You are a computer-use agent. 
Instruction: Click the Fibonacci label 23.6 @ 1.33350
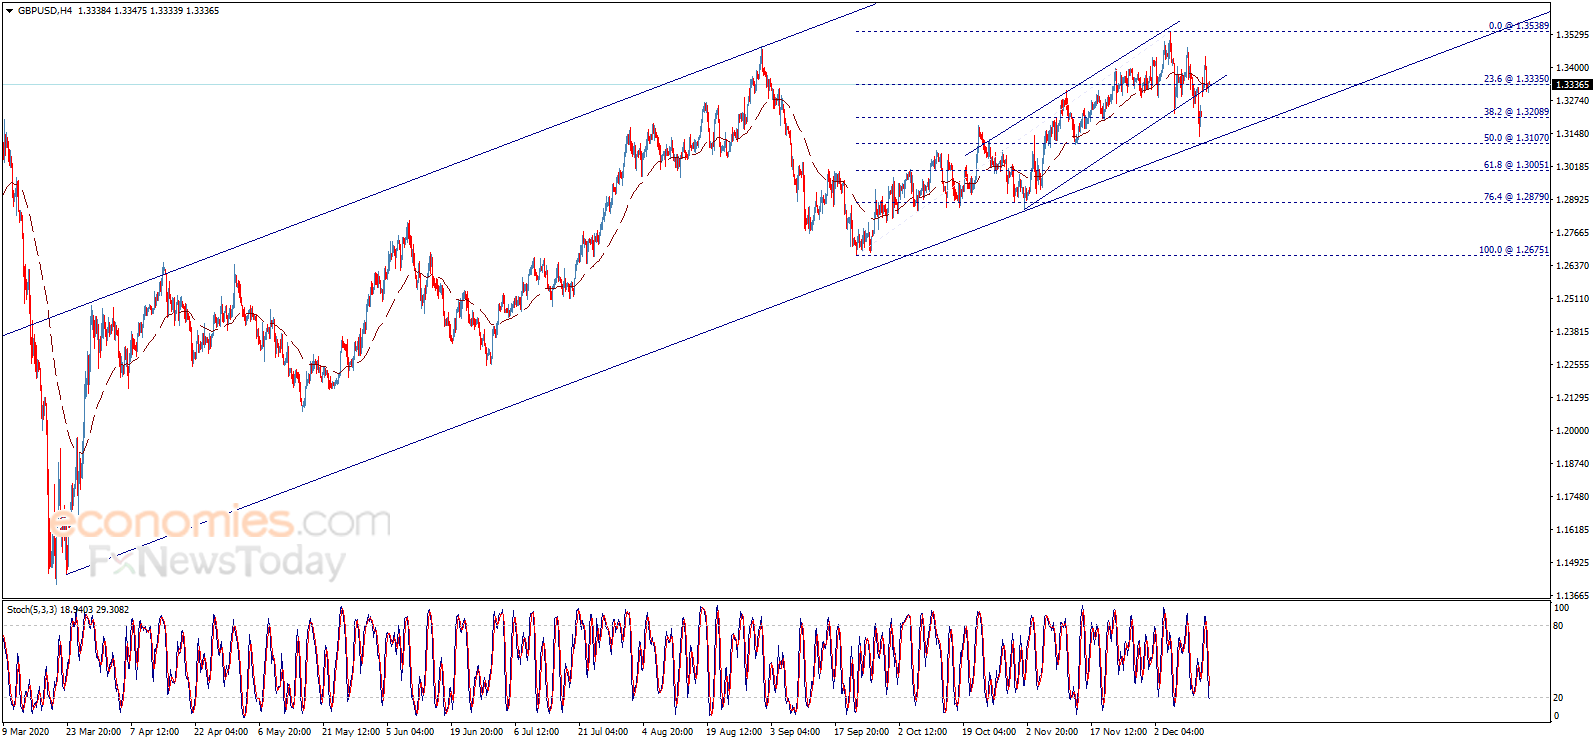pyautogui.click(x=1516, y=79)
